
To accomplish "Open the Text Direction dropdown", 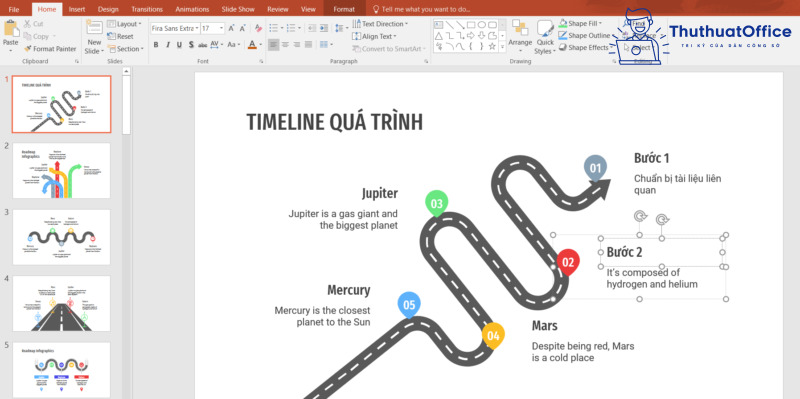I will click(381, 24).
